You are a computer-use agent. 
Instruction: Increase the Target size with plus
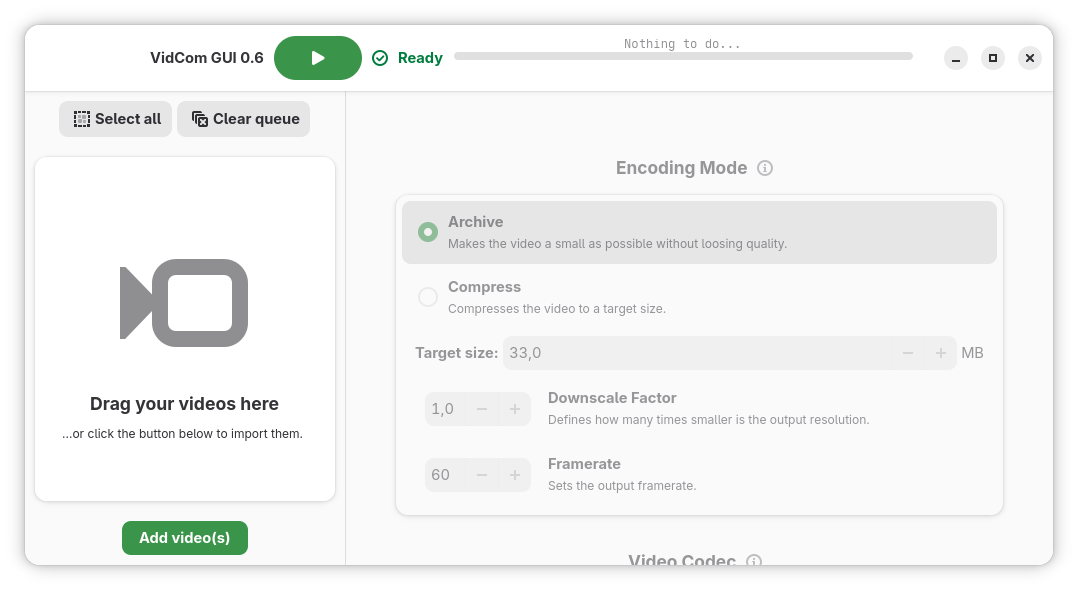click(x=940, y=353)
